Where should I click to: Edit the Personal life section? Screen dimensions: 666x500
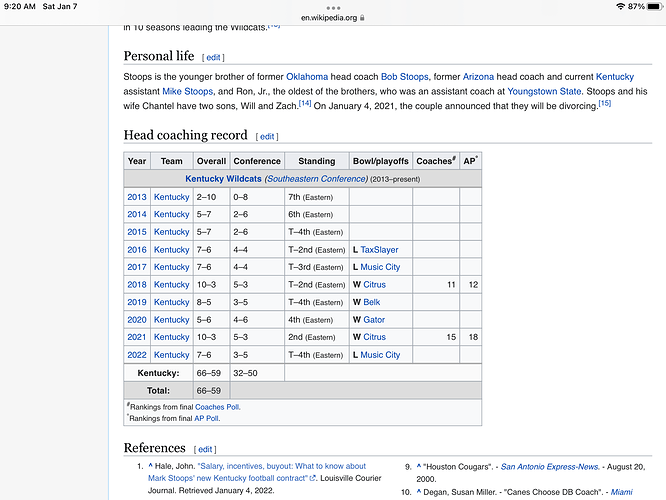coord(213,57)
